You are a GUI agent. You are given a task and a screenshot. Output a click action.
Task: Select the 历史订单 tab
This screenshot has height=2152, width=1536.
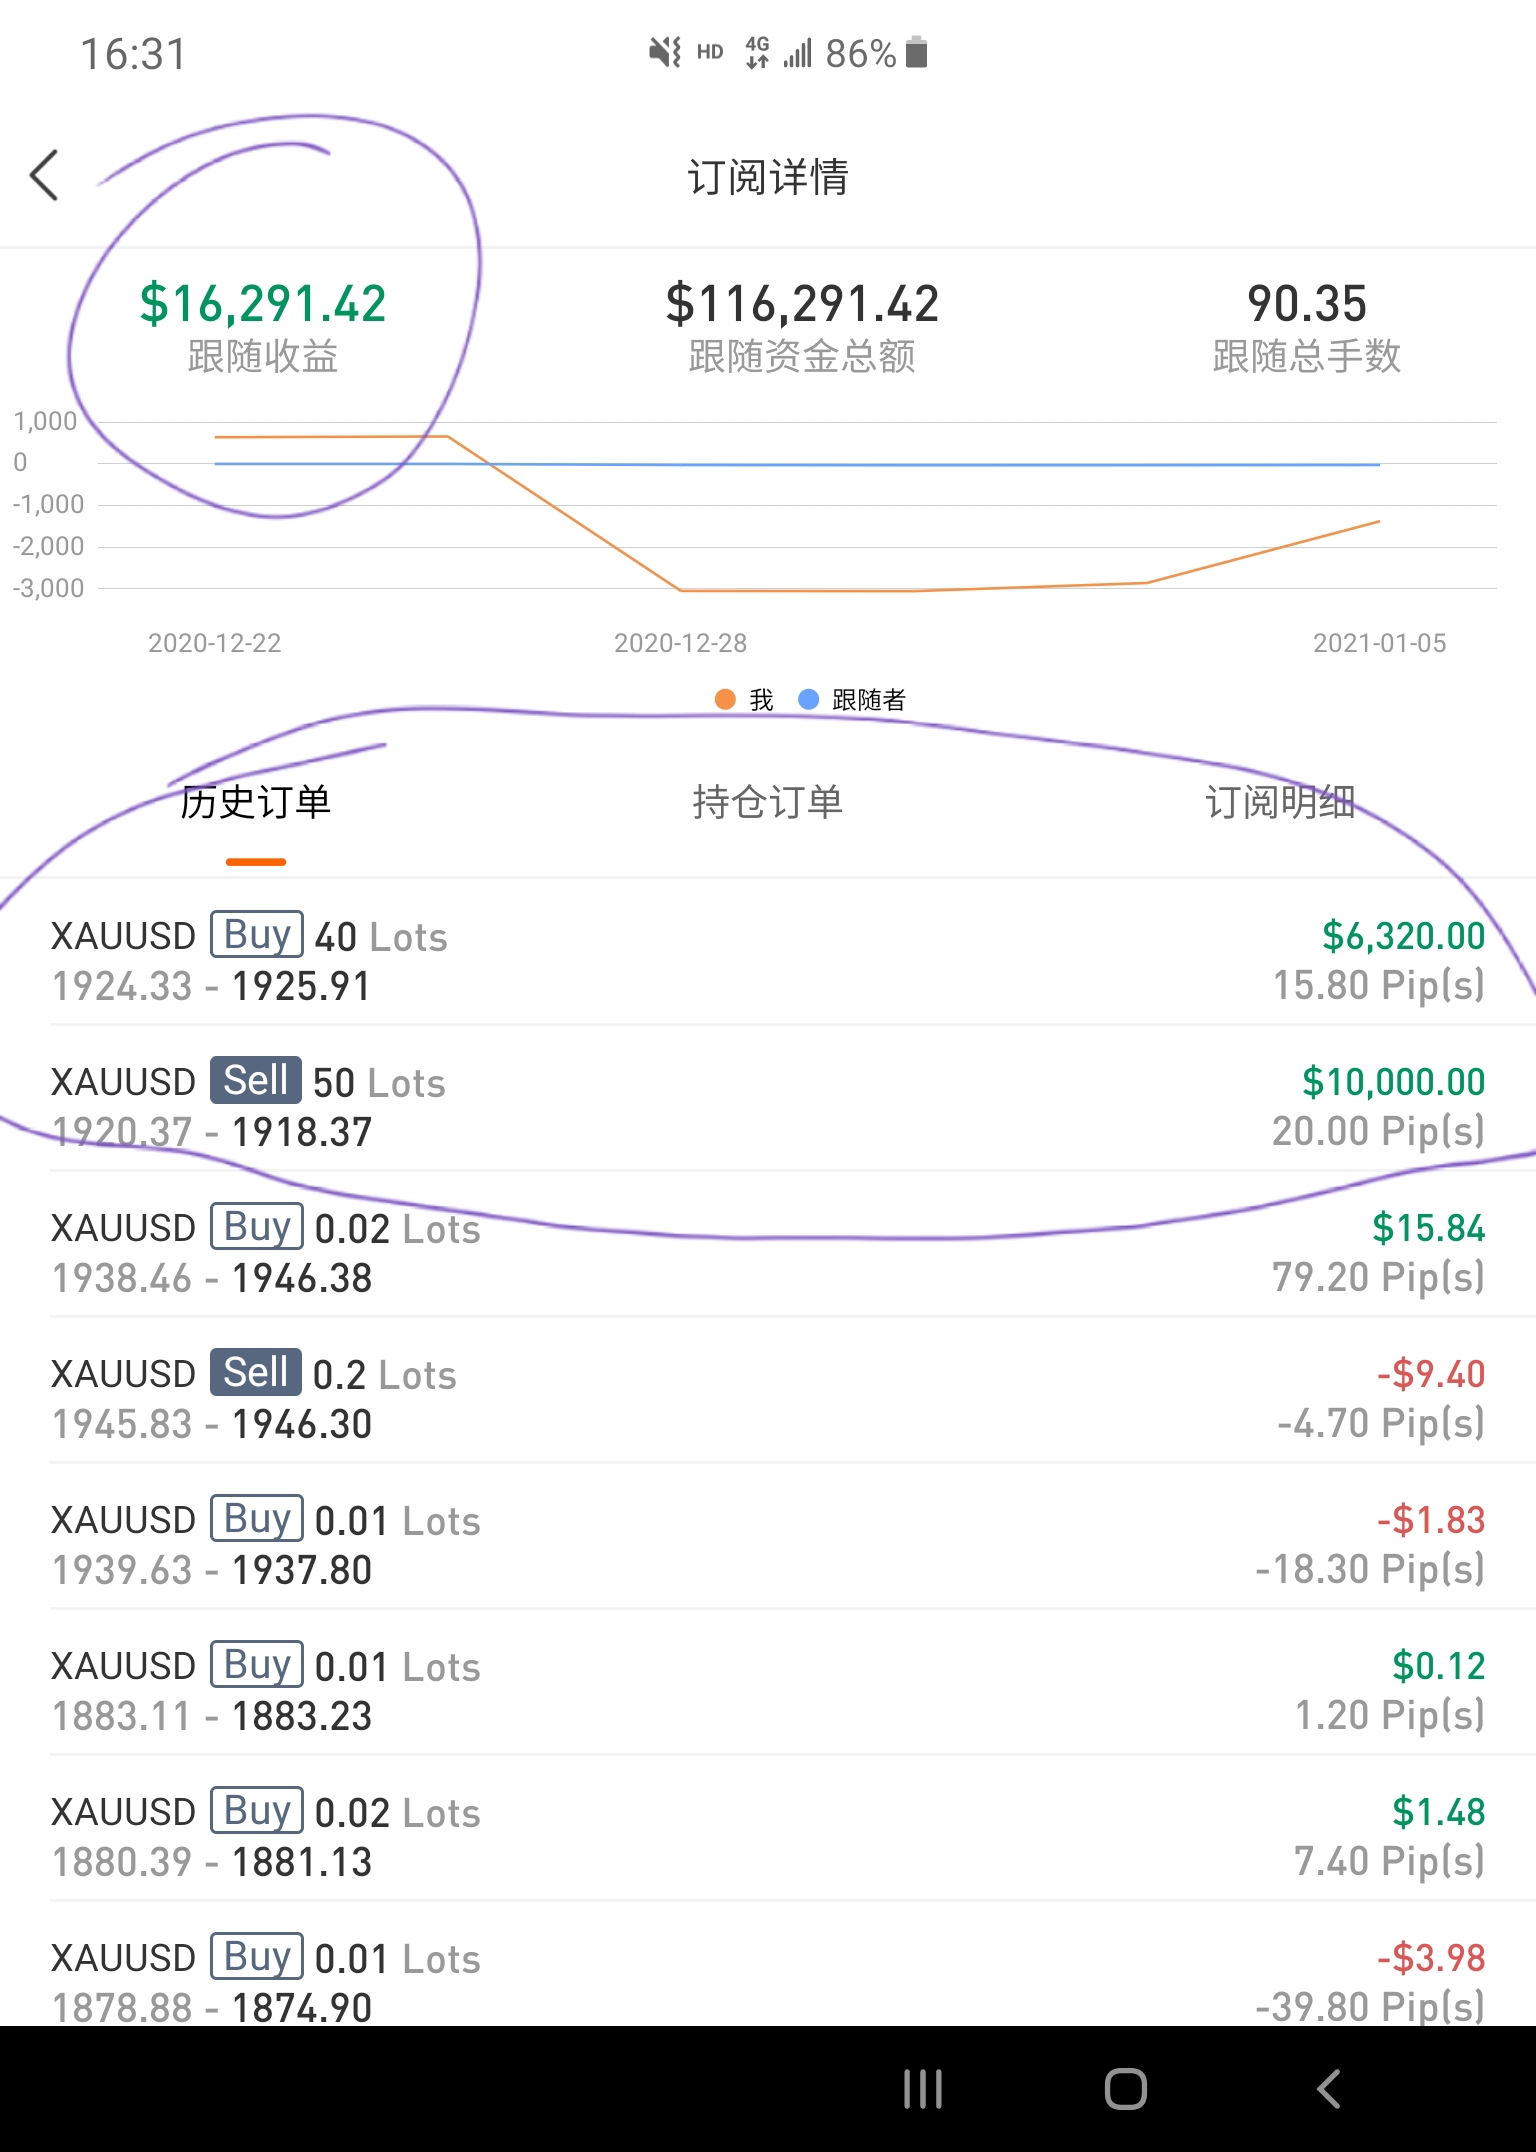256,802
